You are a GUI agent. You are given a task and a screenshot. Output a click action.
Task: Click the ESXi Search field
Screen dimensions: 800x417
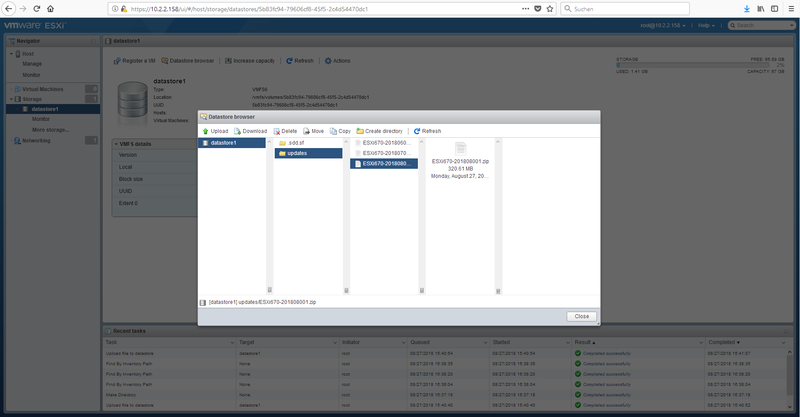pyautogui.click(x=761, y=26)
